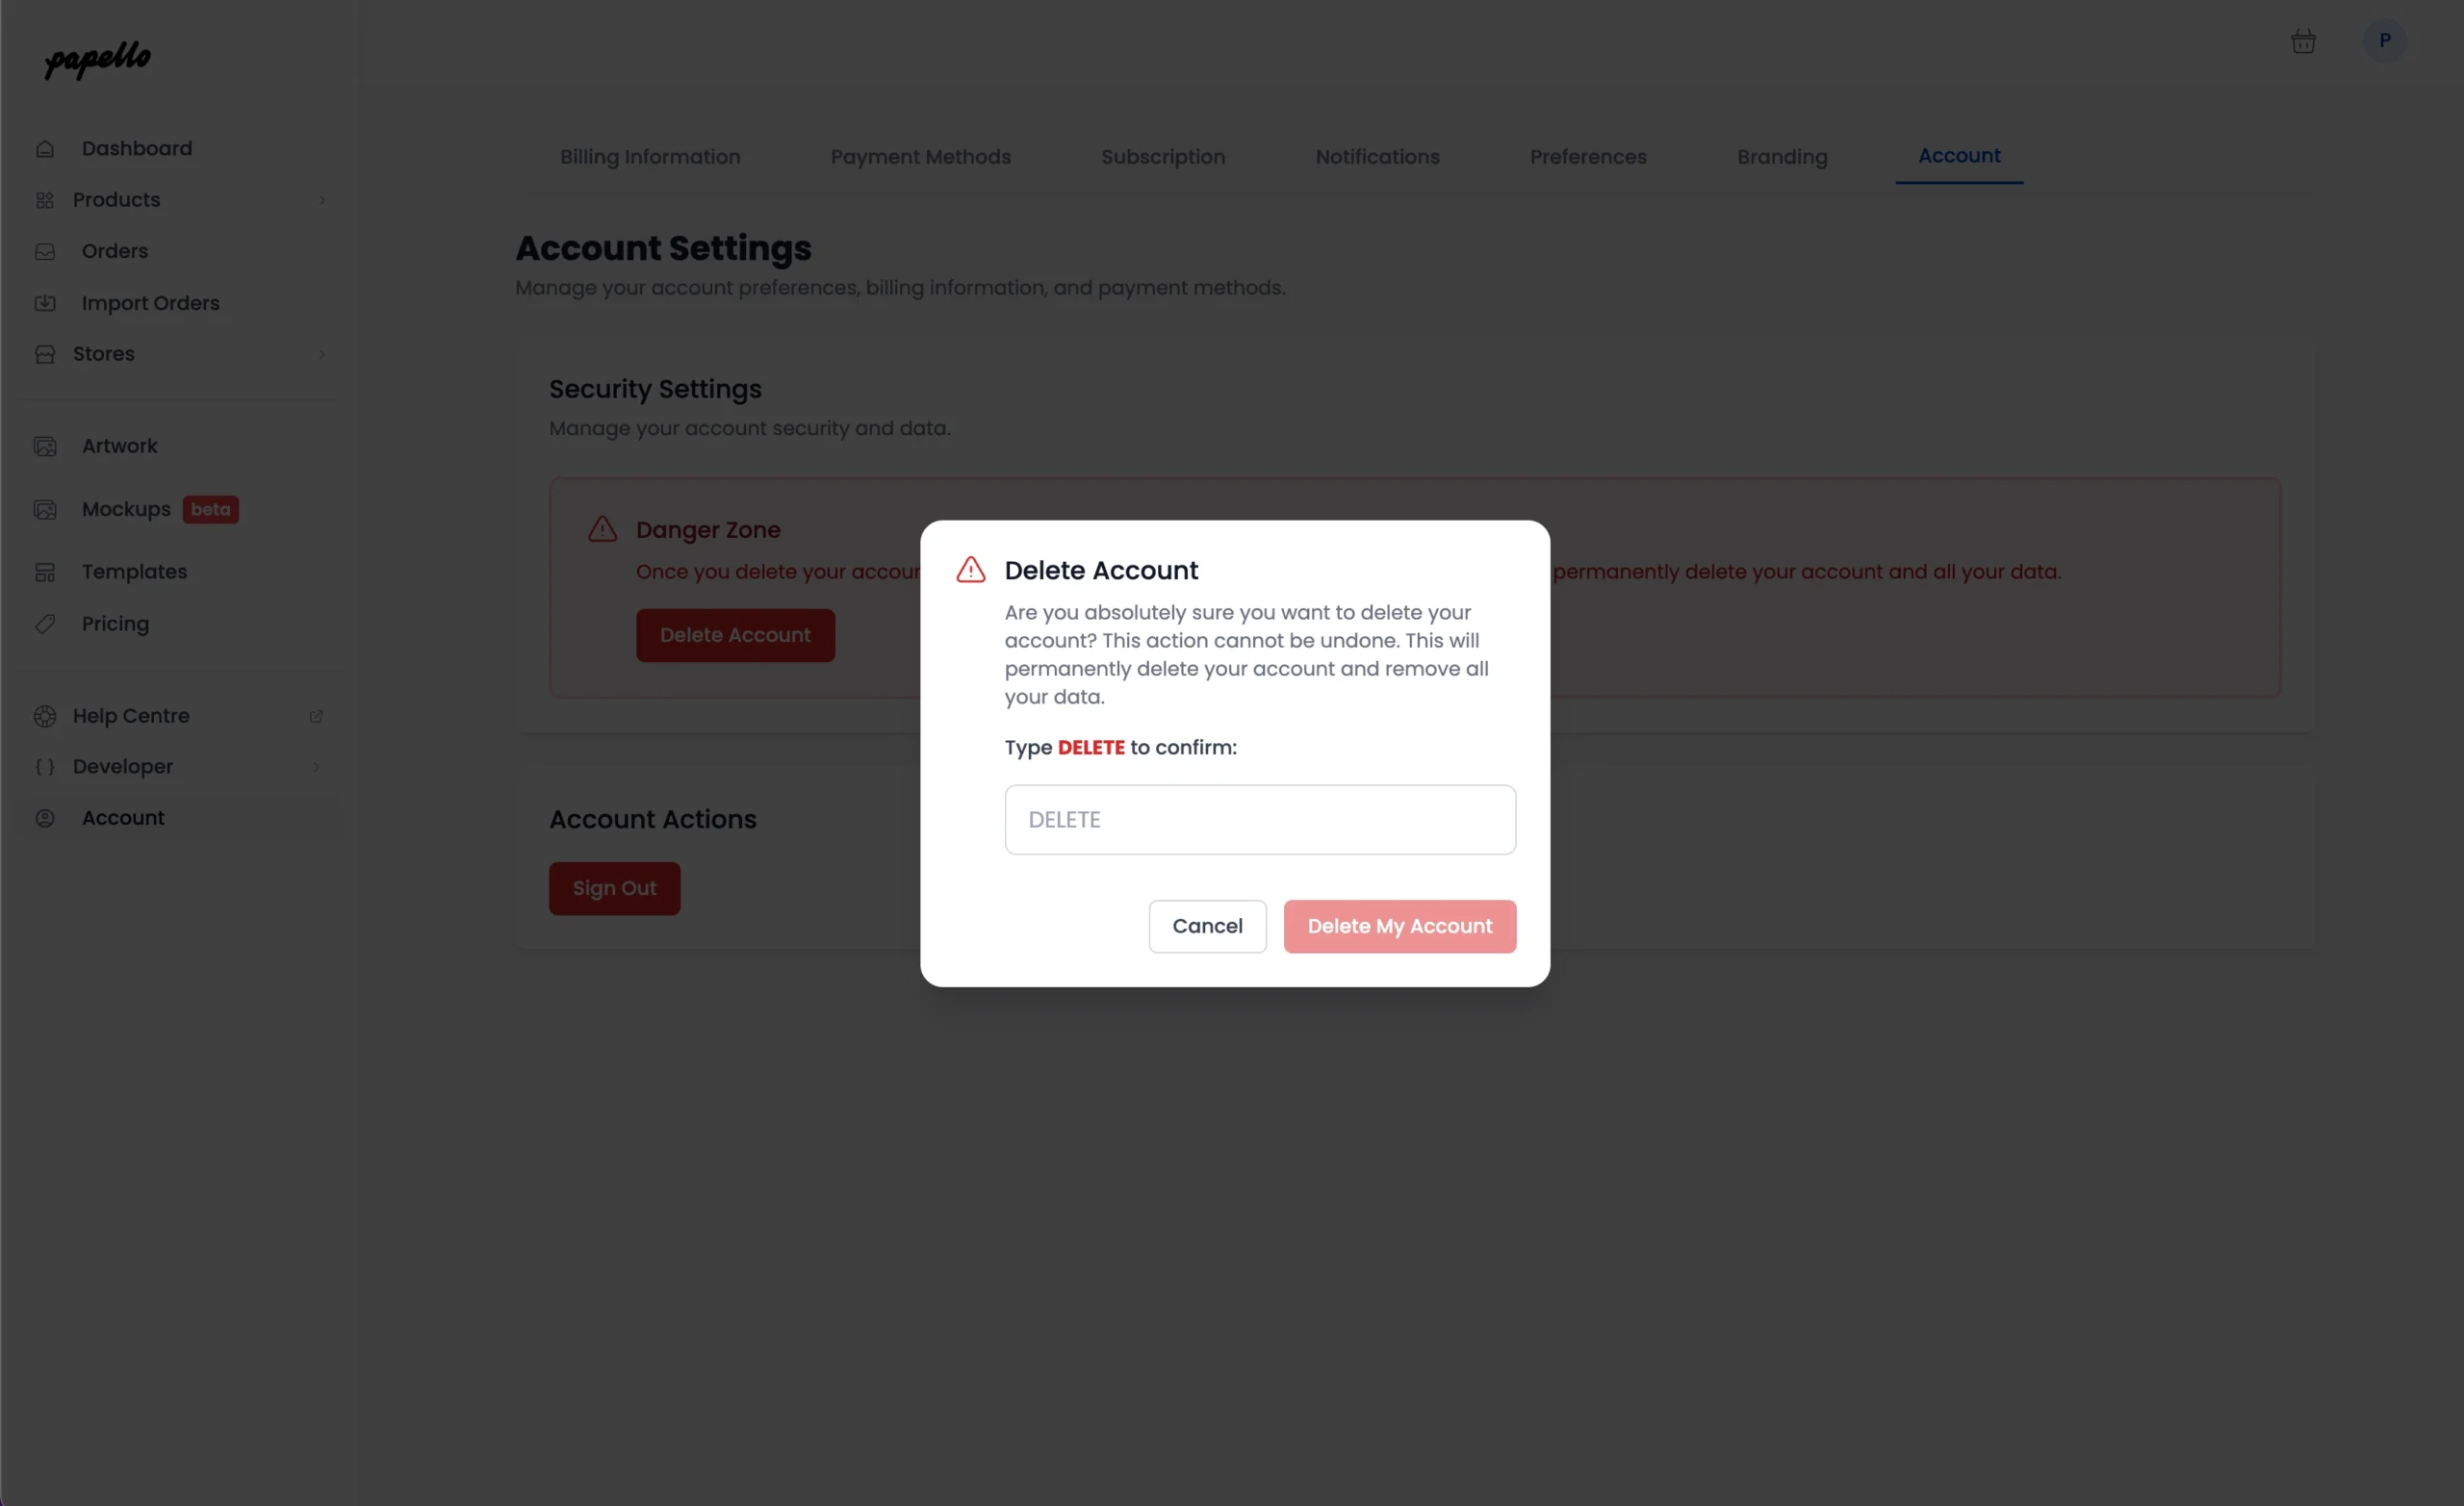The width and height of the screenshot is (2464, 1506).
Task: Focus the DELETE confirmation text field
Action: tap(1260, 820)
